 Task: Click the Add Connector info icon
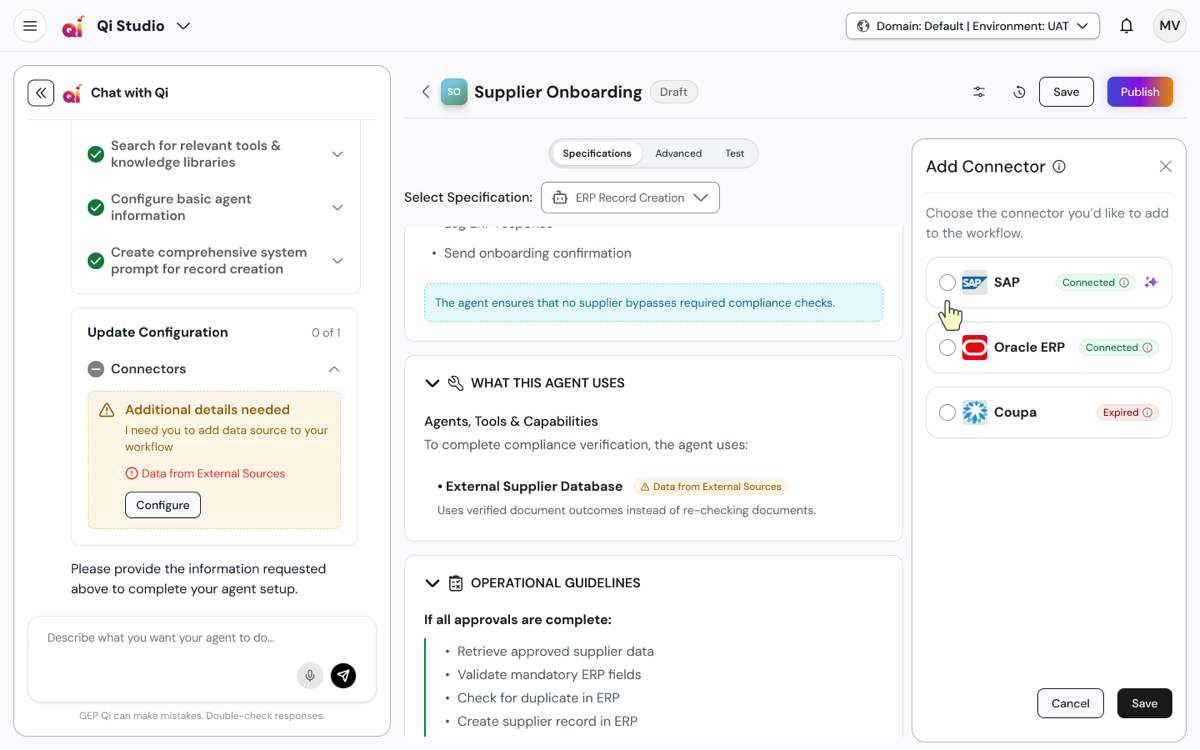[1059, 167]
